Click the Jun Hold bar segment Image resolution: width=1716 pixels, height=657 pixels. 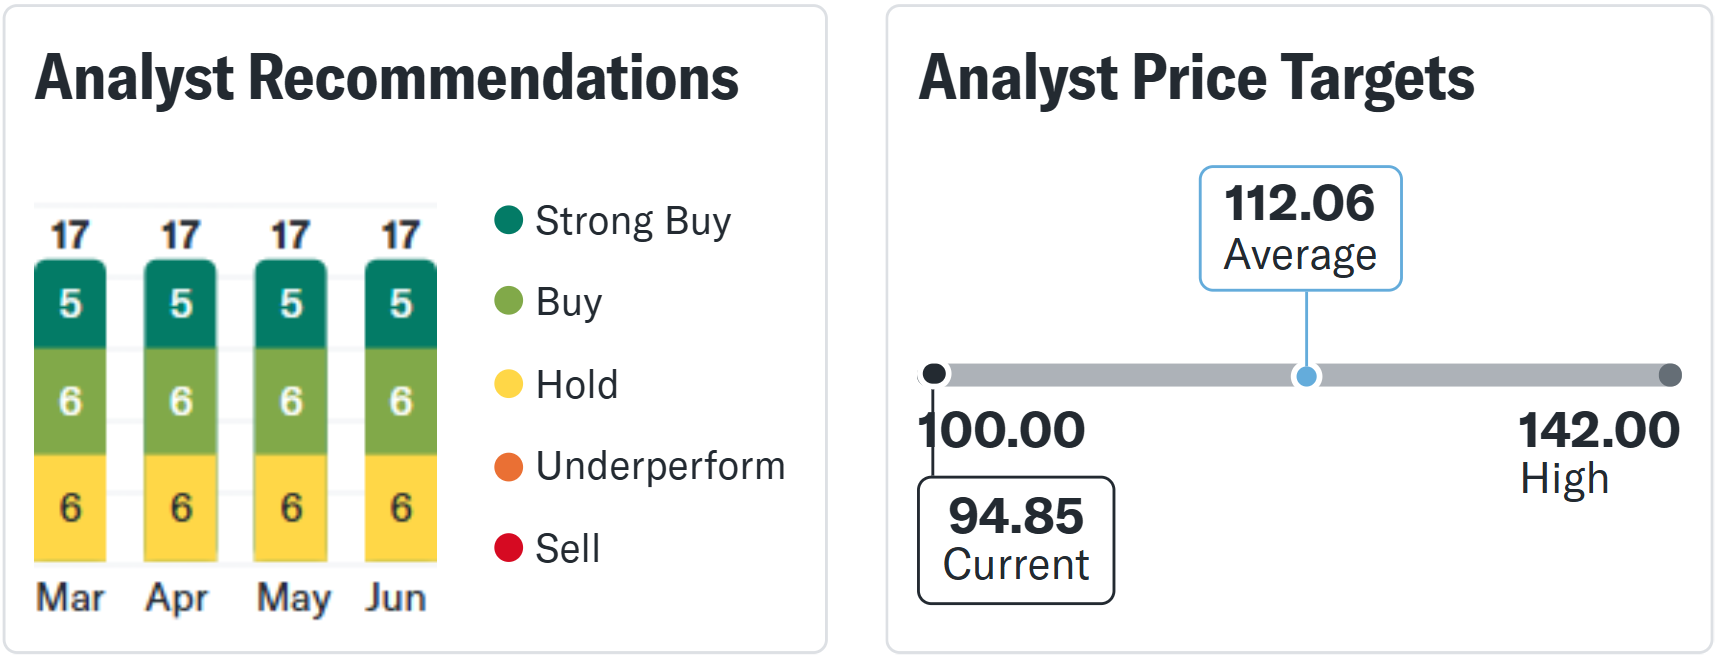400,507
